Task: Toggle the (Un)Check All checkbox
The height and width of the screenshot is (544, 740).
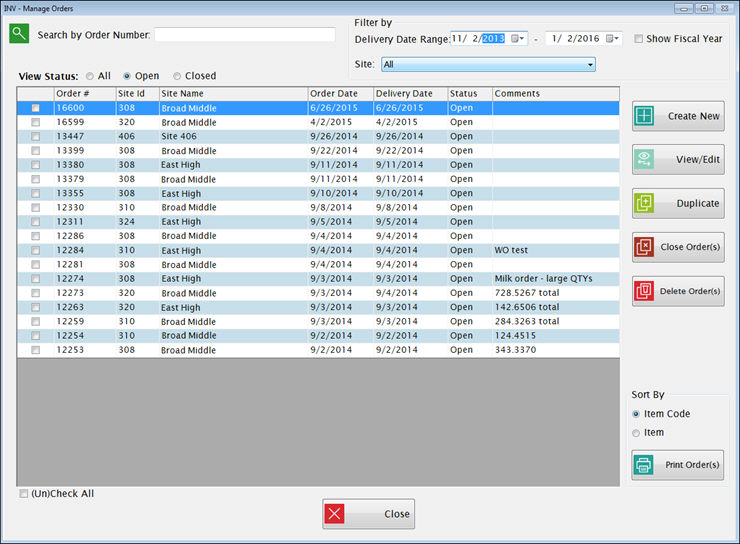Action: point(24,494)
